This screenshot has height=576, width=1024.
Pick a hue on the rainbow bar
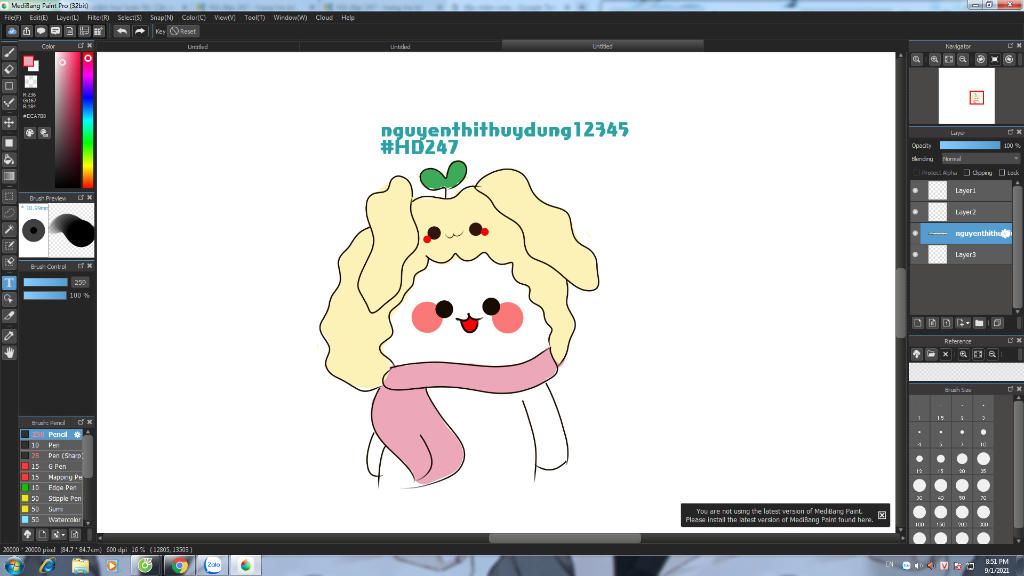click(x=88, y=121)
